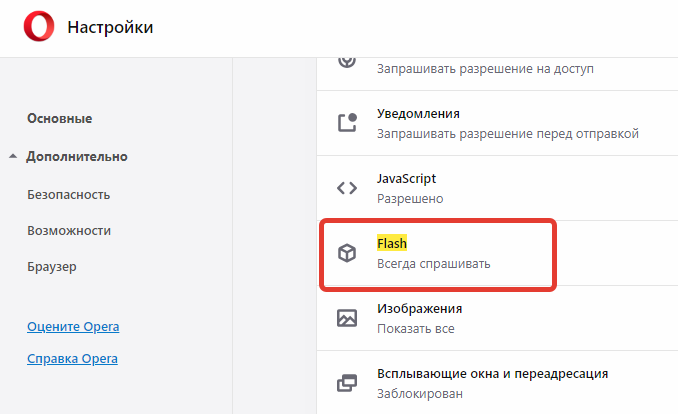
Task: Open the Возможности sidebar item
Action: 69,231
